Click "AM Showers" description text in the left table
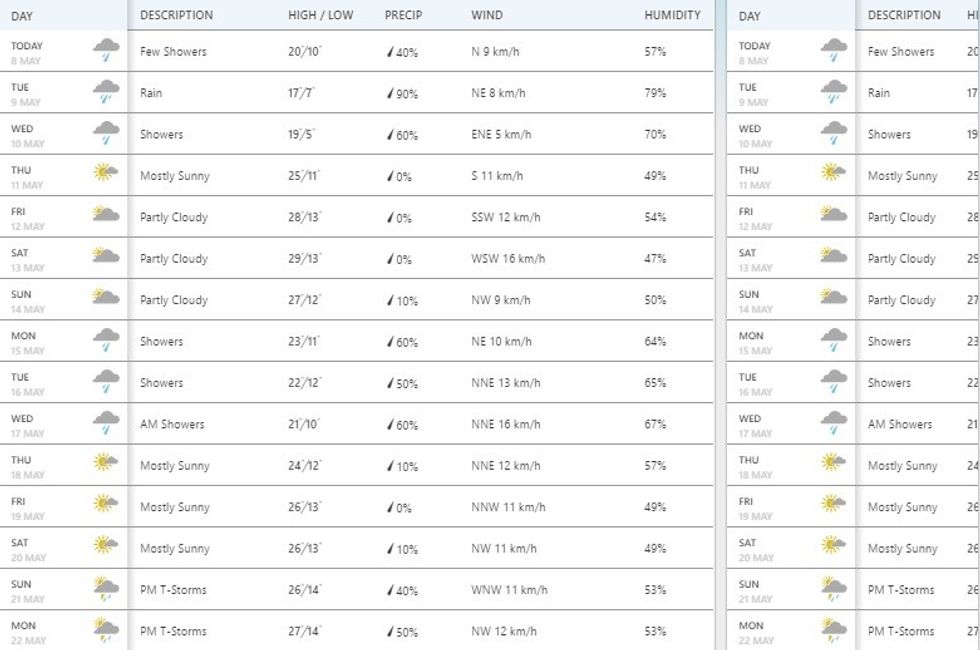 pyautogui.click(x=172, y=424)
